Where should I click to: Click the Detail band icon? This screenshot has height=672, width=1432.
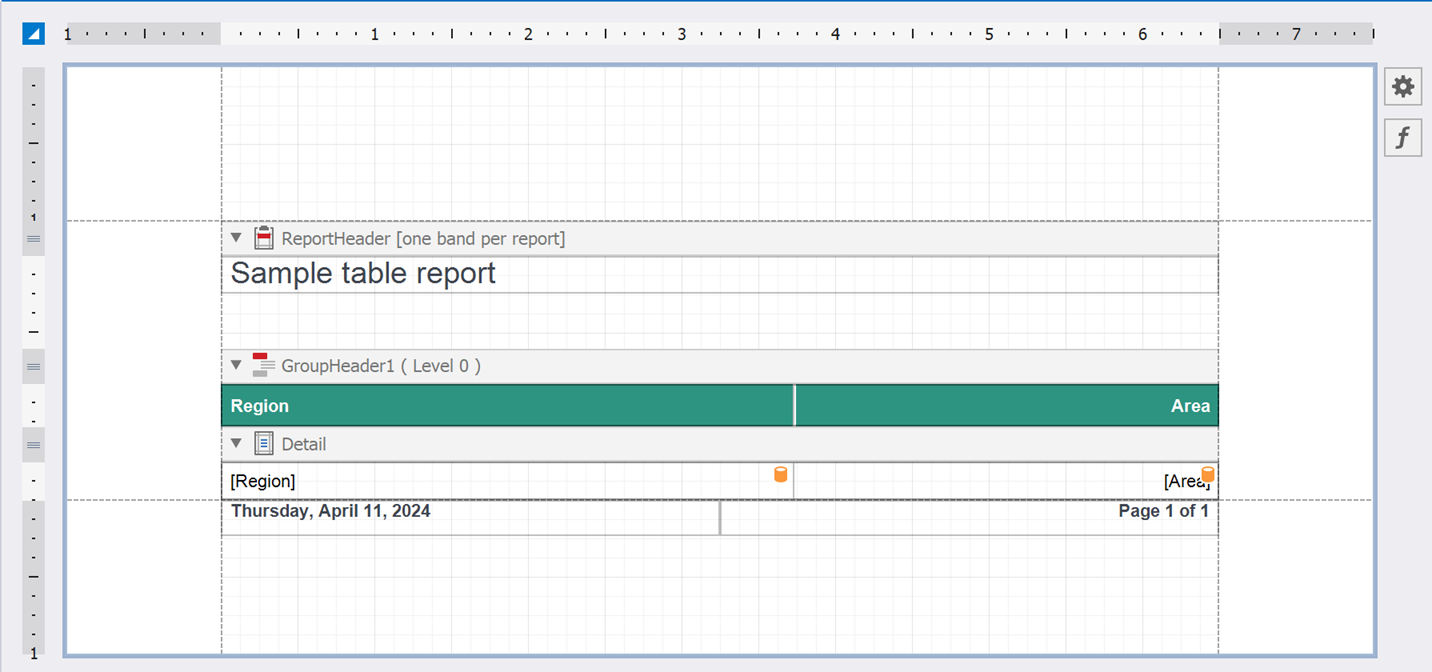(x=263, y=443)
